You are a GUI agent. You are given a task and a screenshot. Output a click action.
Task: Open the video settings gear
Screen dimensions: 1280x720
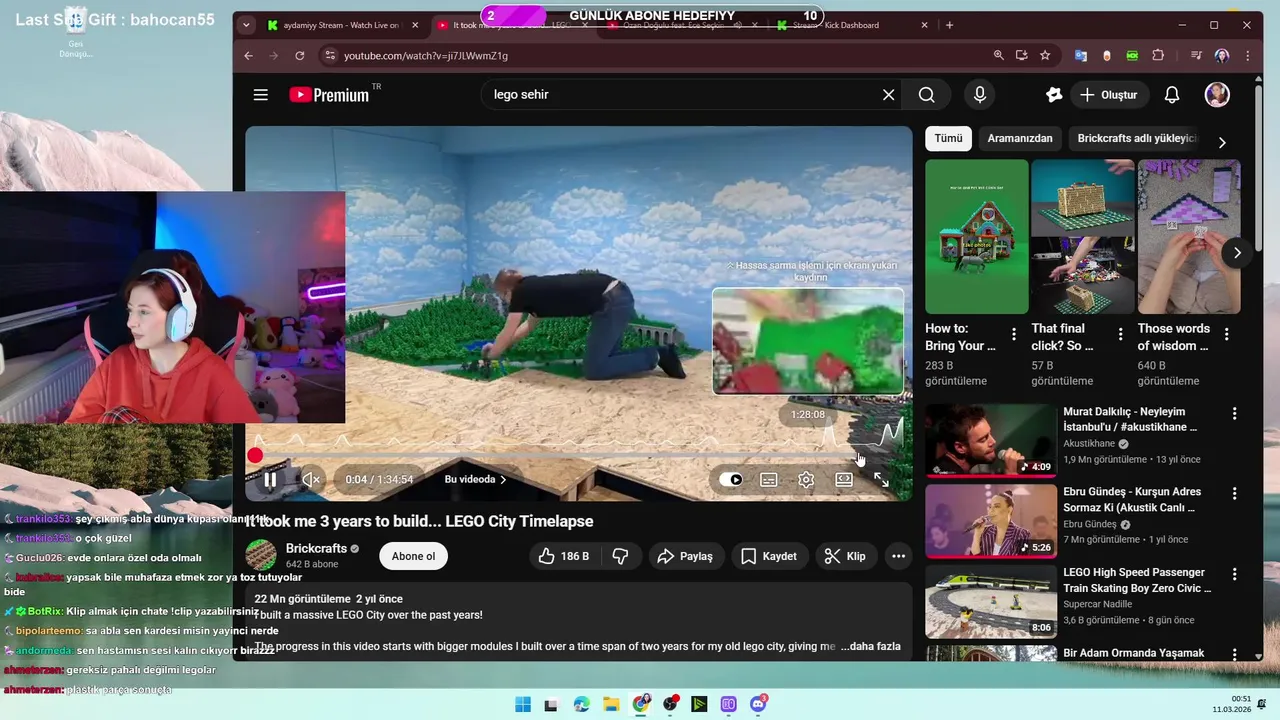pyautogui.click(x=806, y=480)
